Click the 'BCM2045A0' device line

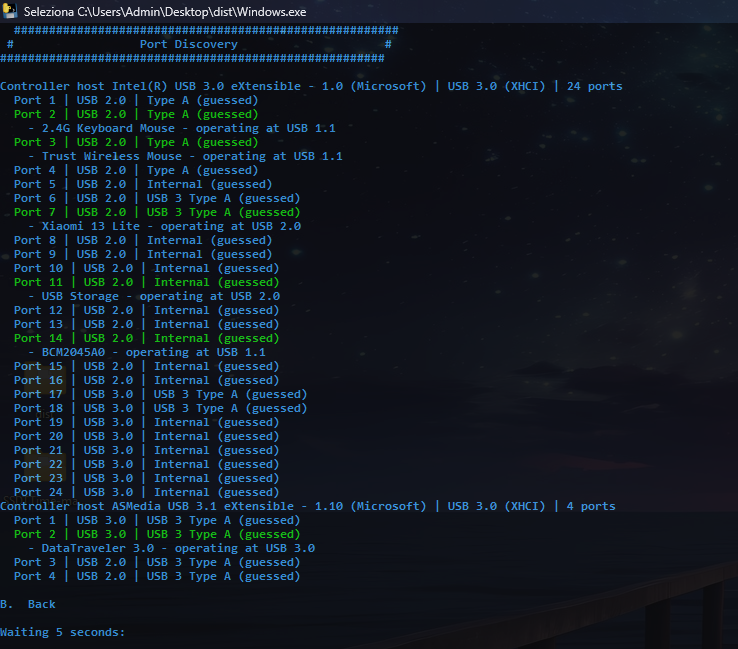[147, 352]
